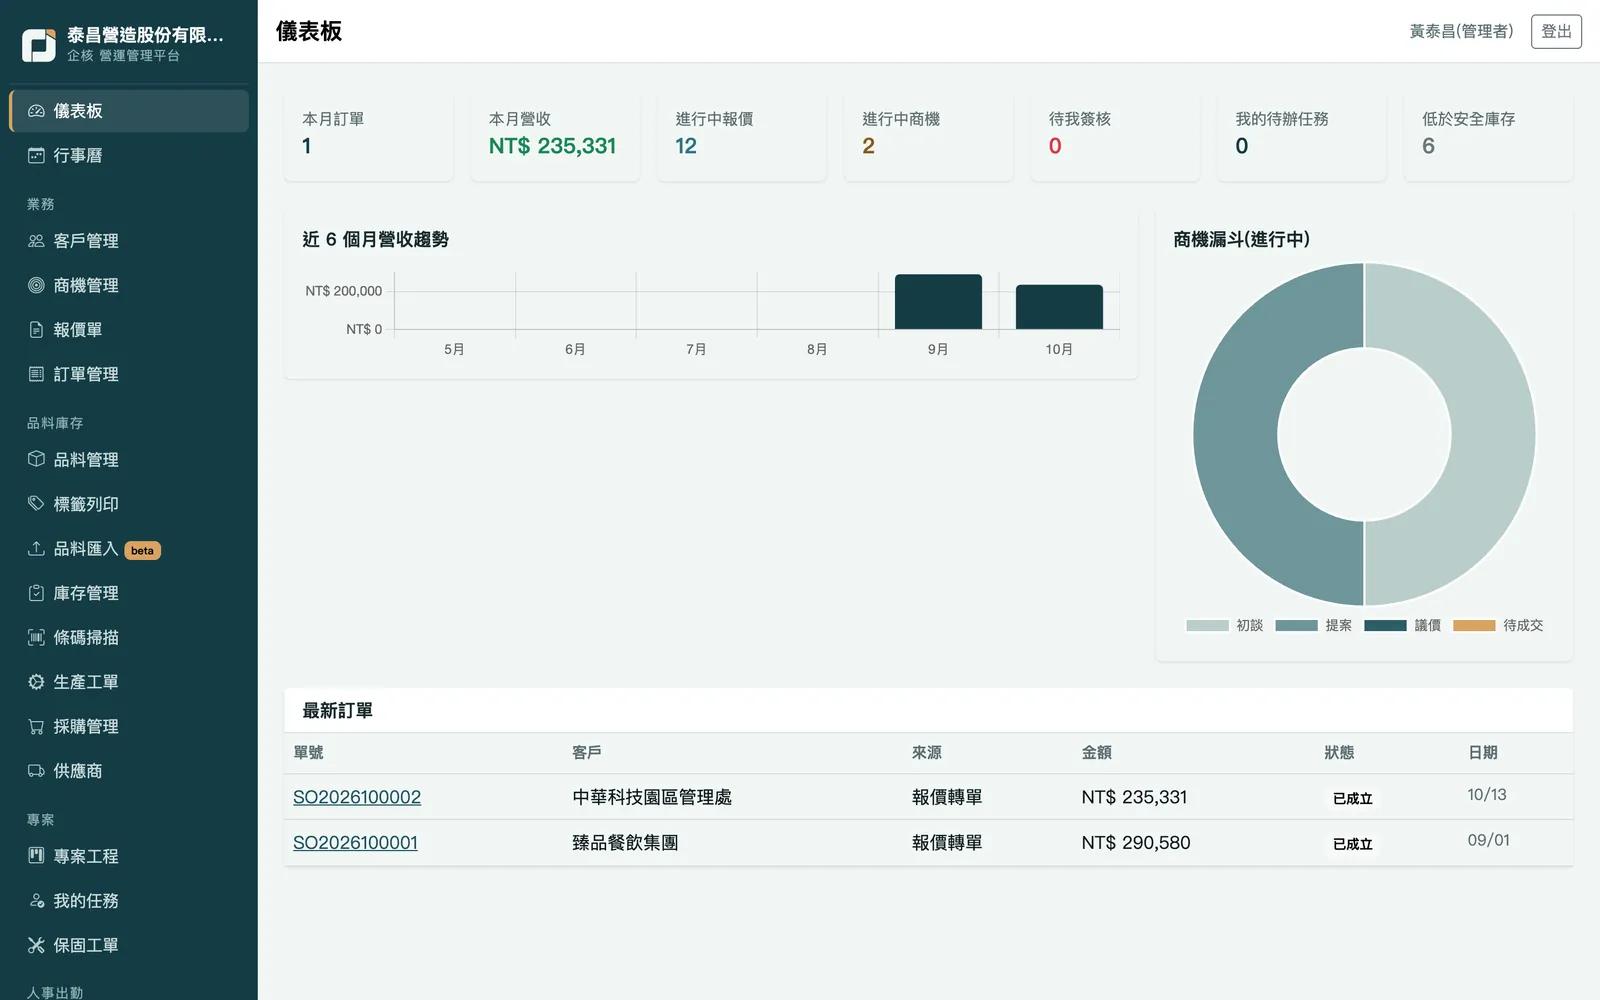1600x1000 pixels.
Task: Open the 低於安全庫存 card showing 6
Action: point(1488,137)
